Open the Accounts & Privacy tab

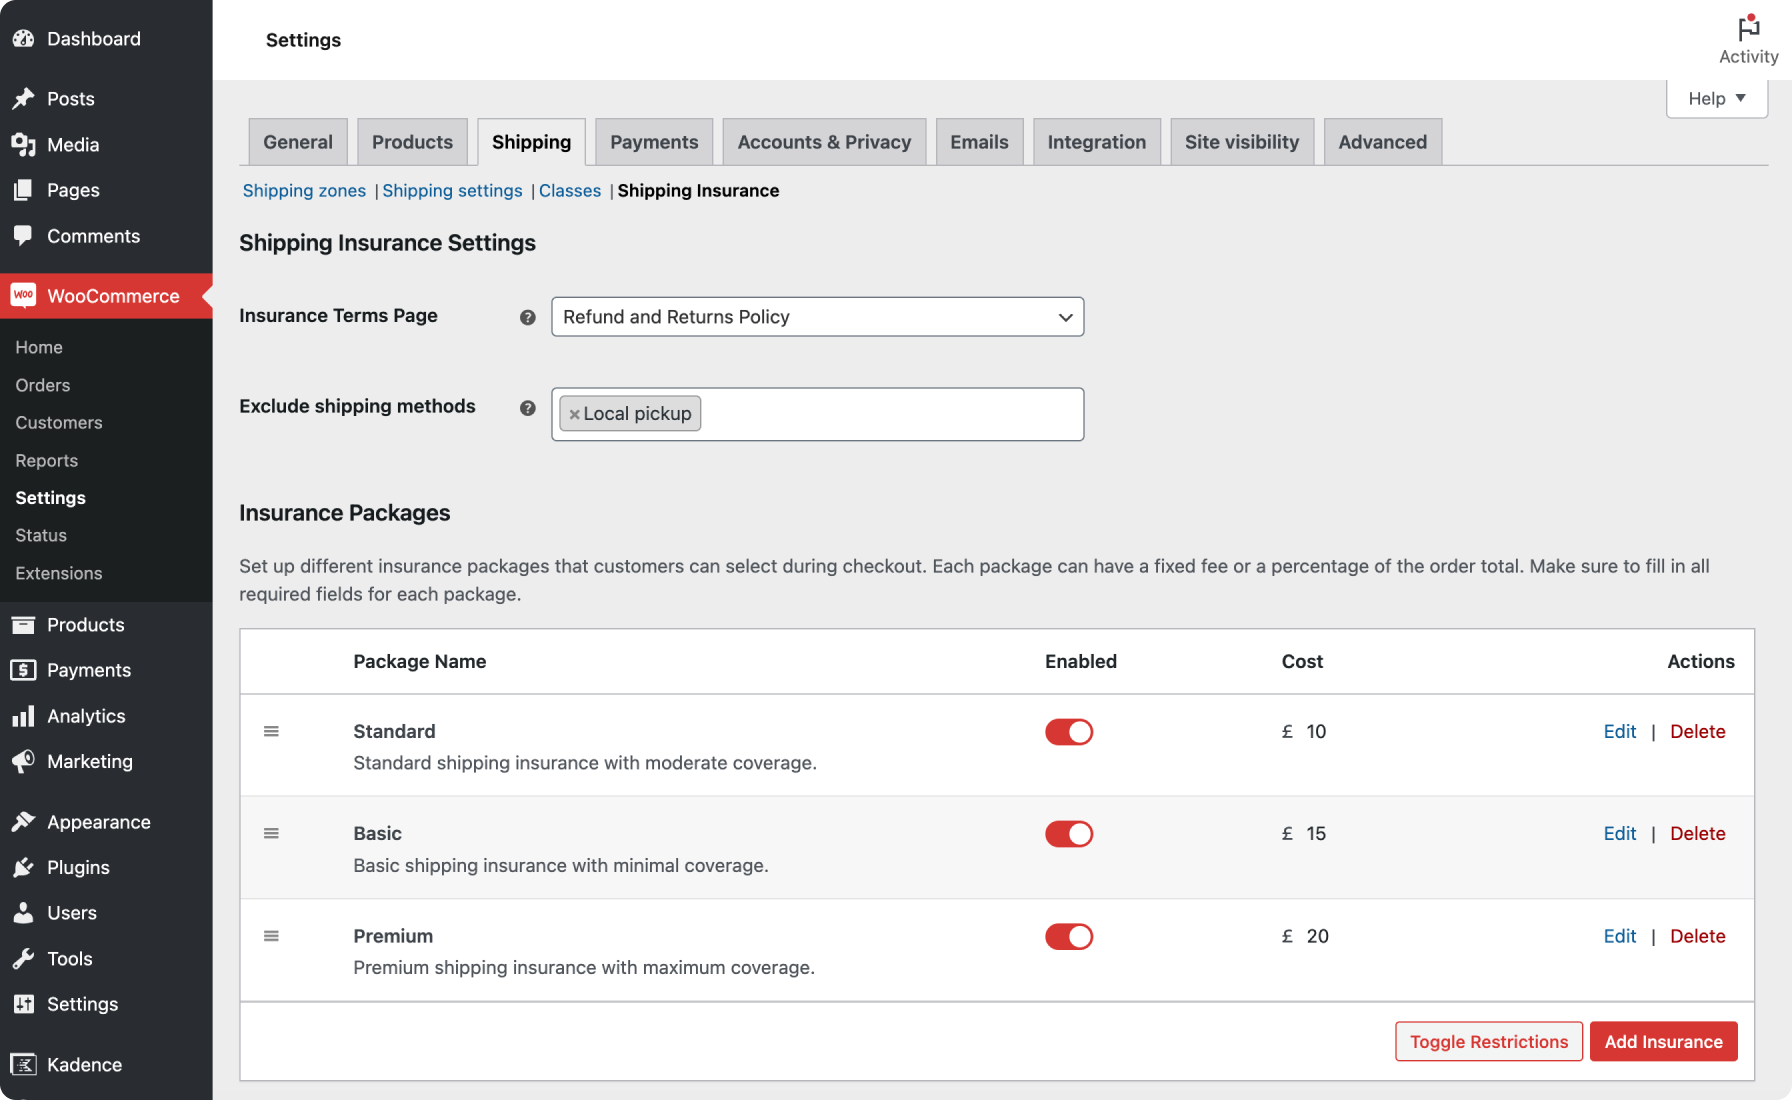(824, 141)
